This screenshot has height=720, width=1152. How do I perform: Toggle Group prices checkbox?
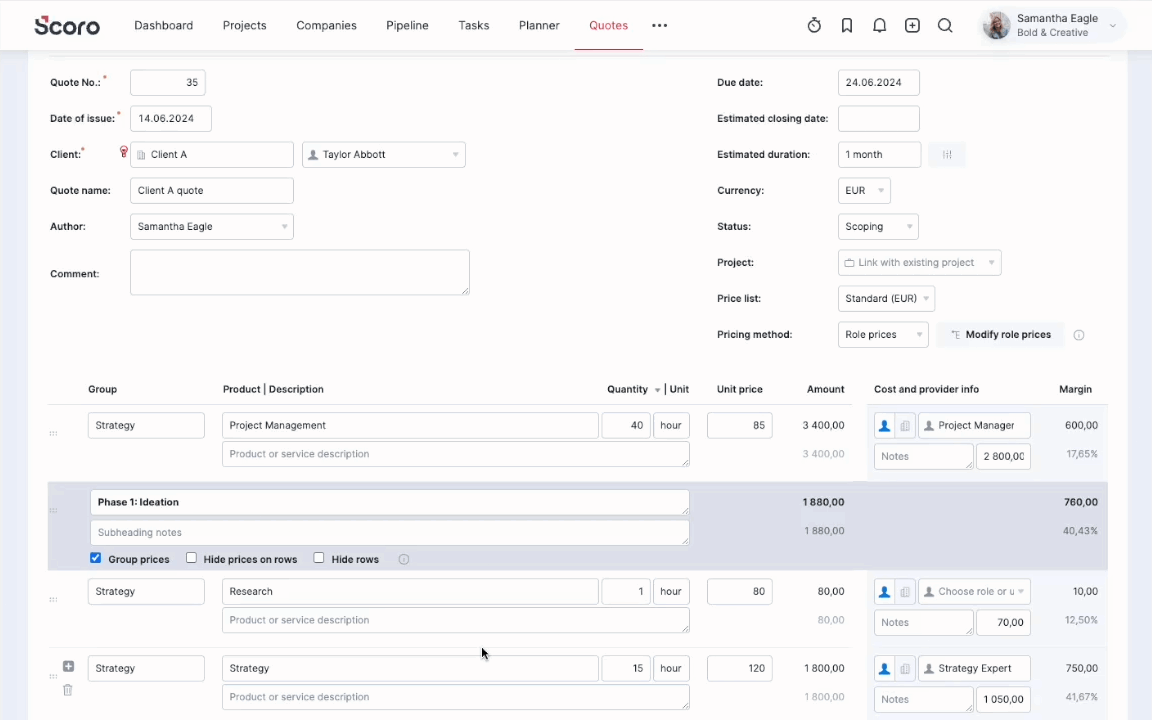click(x=96, y=558)
